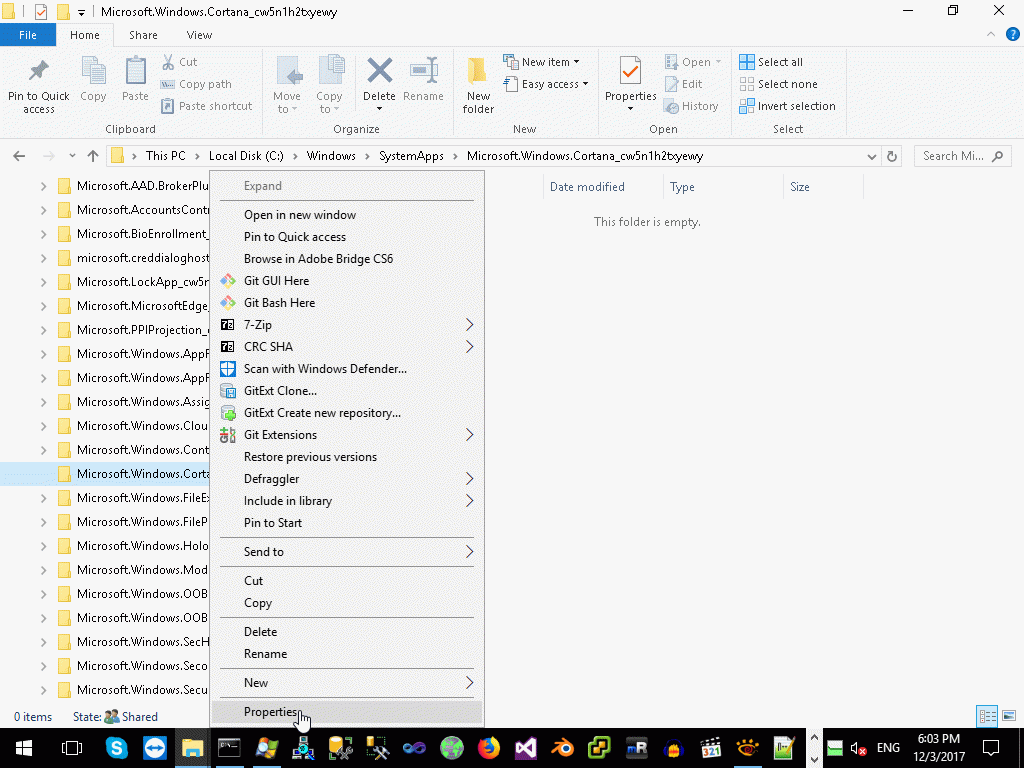Click the Up one level arrow
The image size is (1024, 768).
pyautogui.click(x=93, y=156)
